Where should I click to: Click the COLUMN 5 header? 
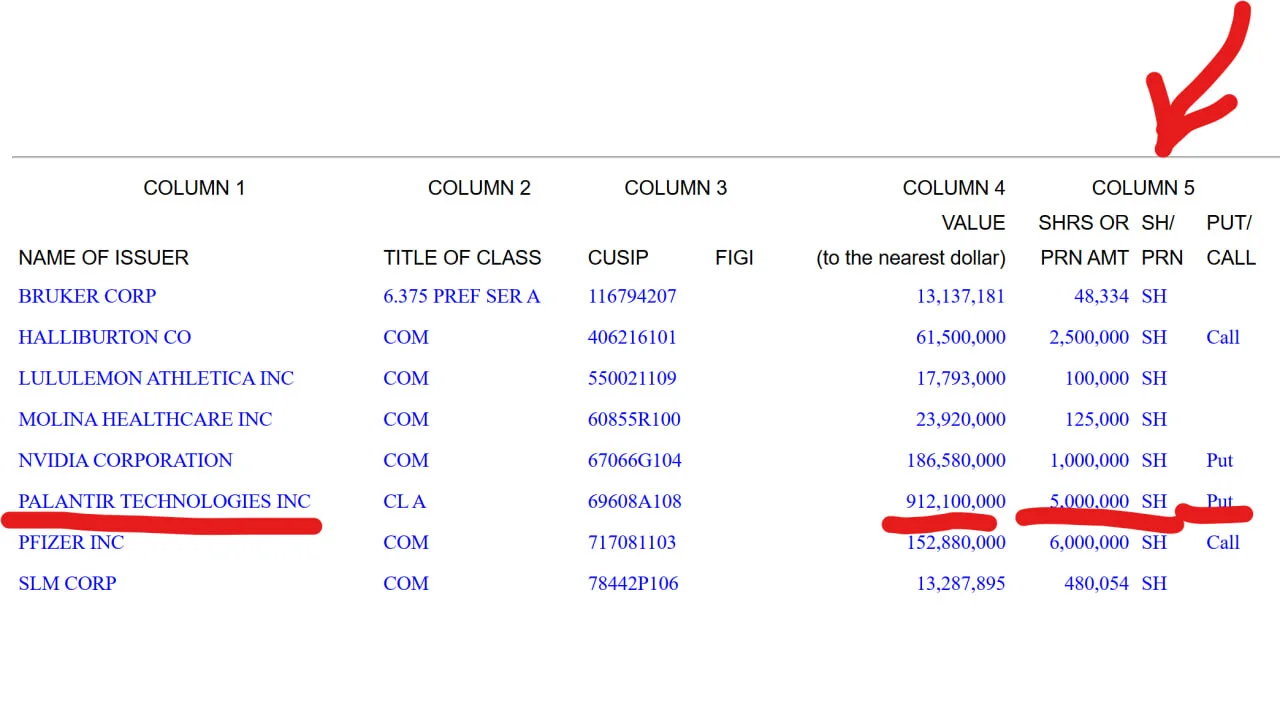pyautogui.click(x=1143, y=188)
